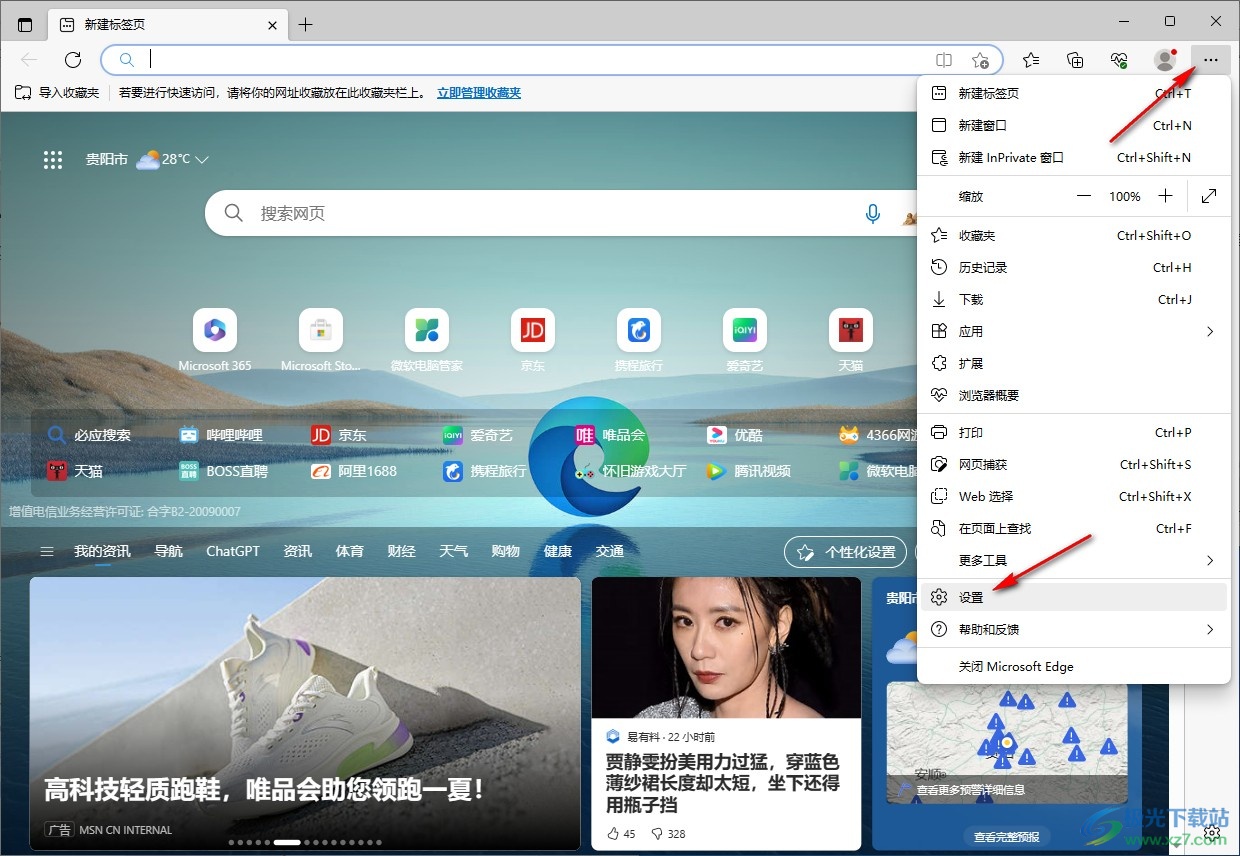This screenshot has width=1240, height=856.
Task: Click the 阿里1688 quick link
Action: 354,470
